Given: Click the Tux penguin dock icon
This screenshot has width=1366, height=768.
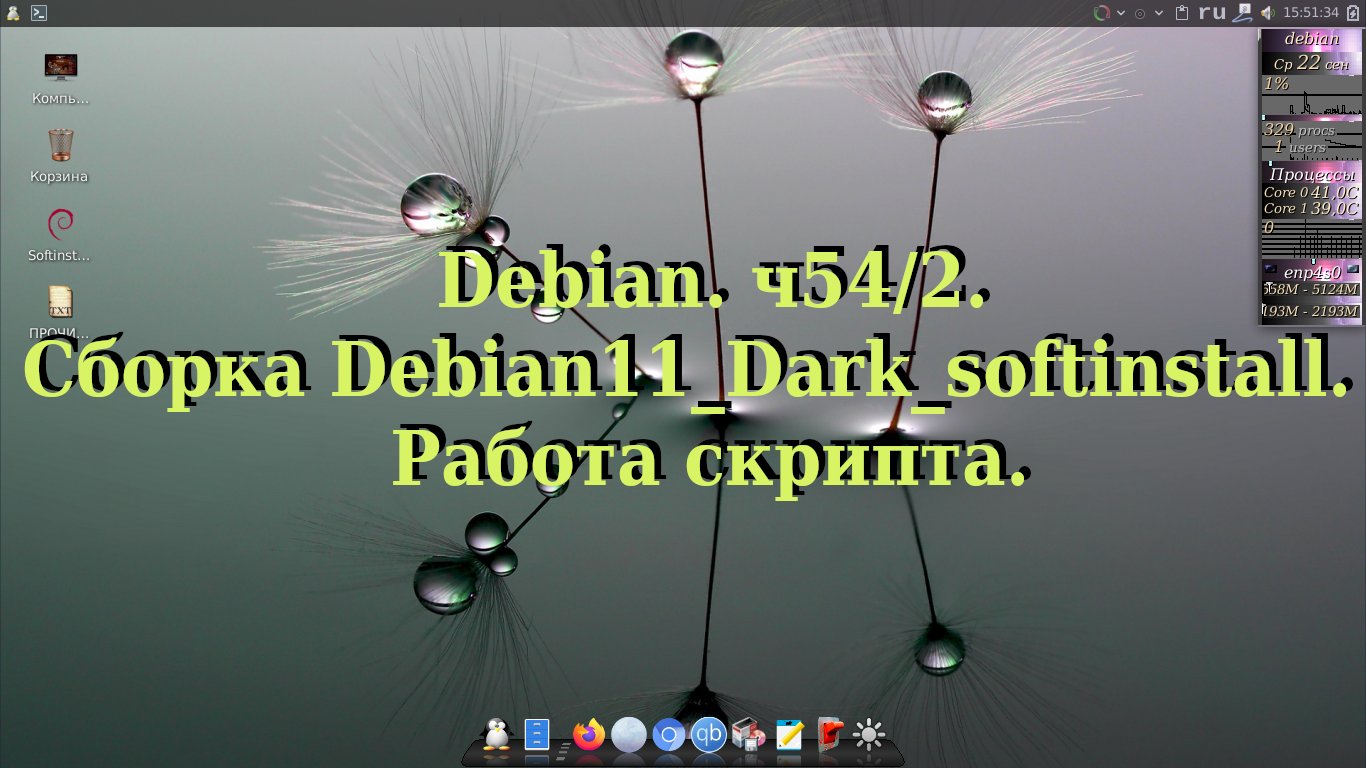Looking at the screenshot, I should (496, 735).
